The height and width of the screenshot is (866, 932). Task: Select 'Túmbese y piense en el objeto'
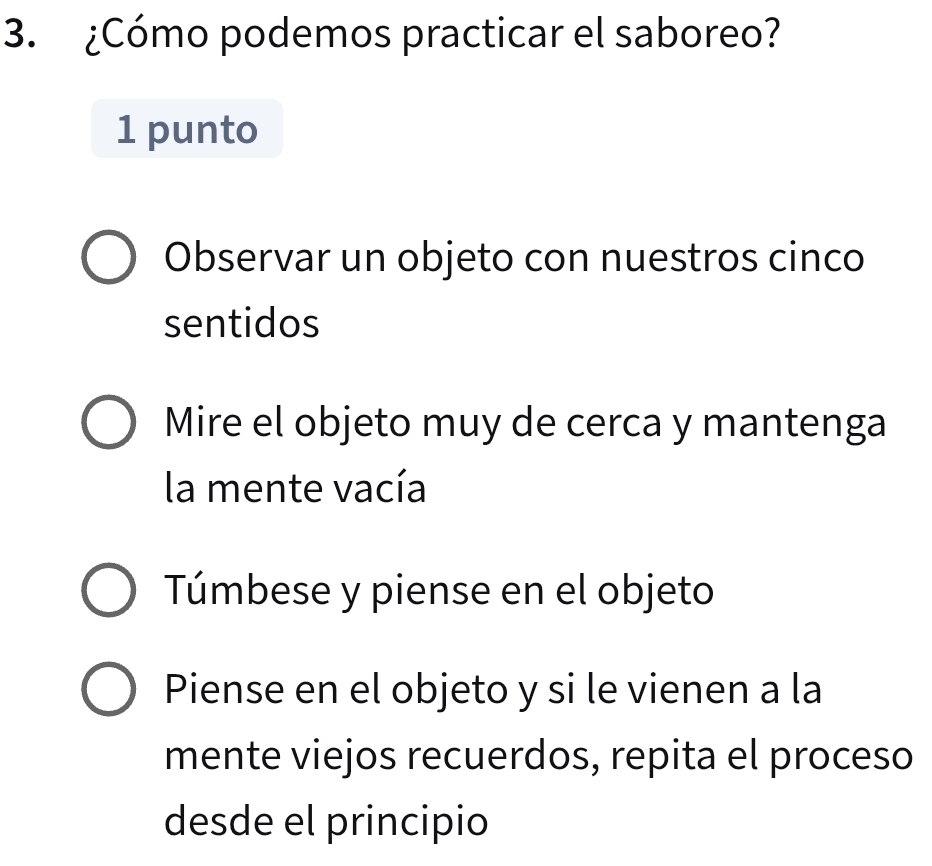coord(108,590)
